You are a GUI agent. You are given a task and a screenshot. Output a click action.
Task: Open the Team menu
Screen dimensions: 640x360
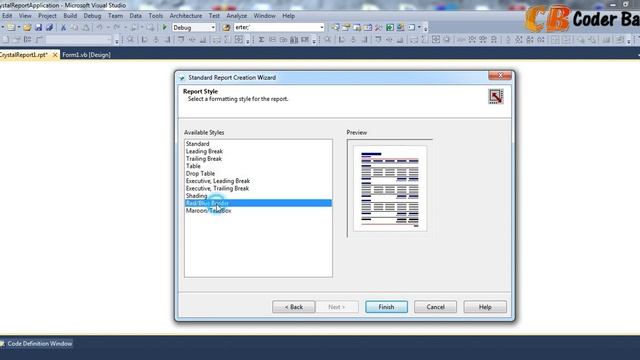coord(116,16)
